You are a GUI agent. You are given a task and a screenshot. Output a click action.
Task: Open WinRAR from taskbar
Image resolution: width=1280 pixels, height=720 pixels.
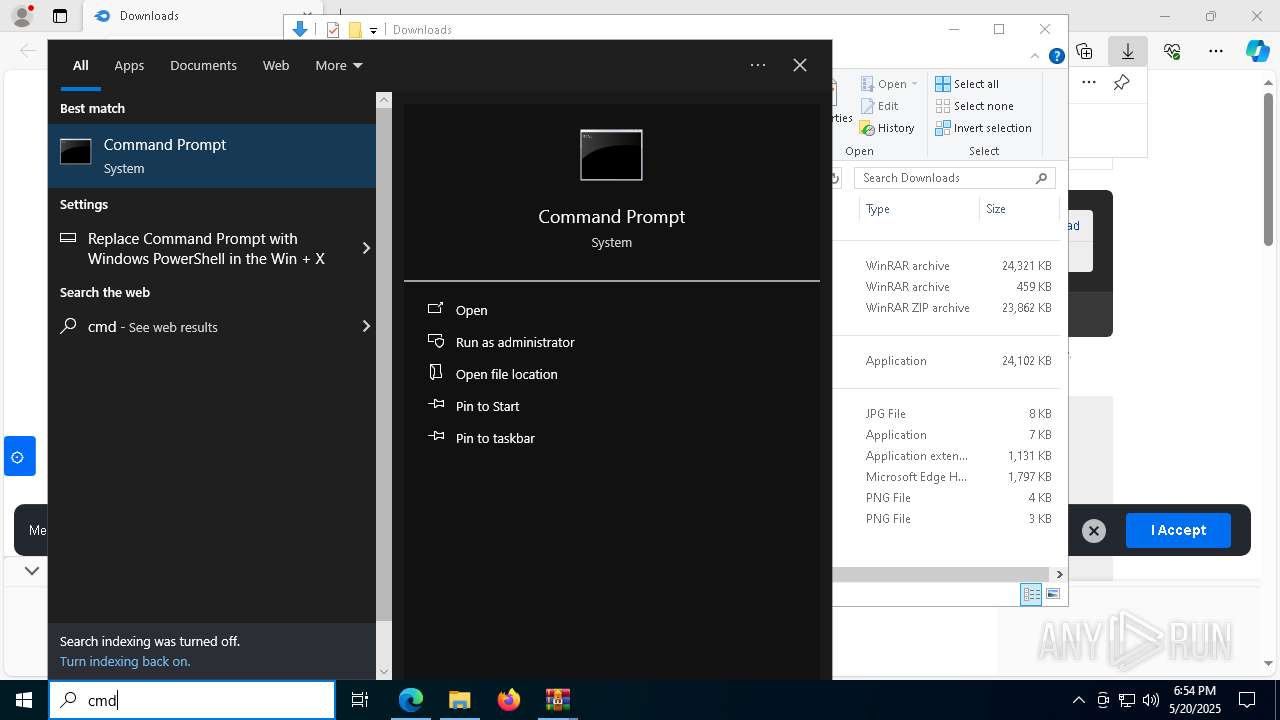click(557, 700)
